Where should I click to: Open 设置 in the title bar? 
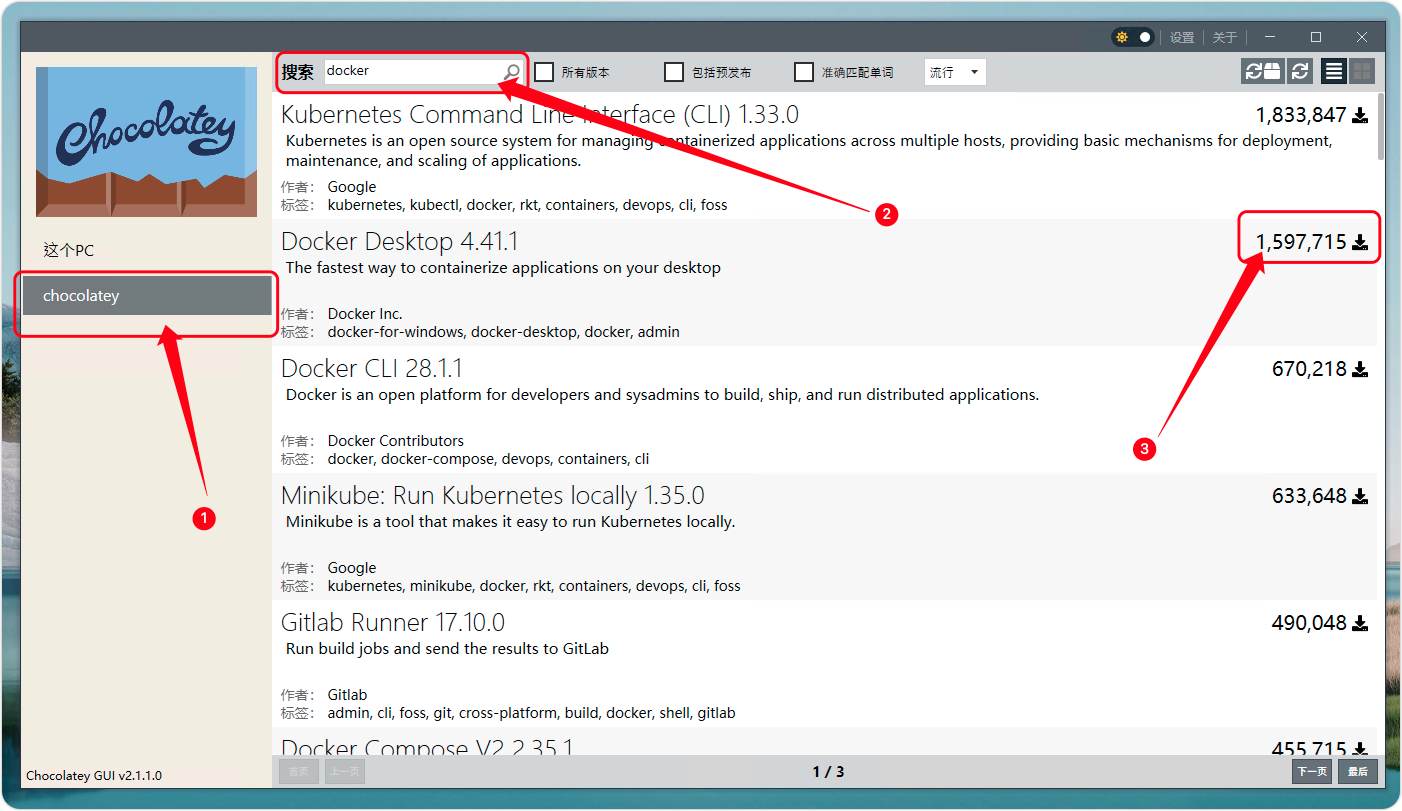(1182, 37)
